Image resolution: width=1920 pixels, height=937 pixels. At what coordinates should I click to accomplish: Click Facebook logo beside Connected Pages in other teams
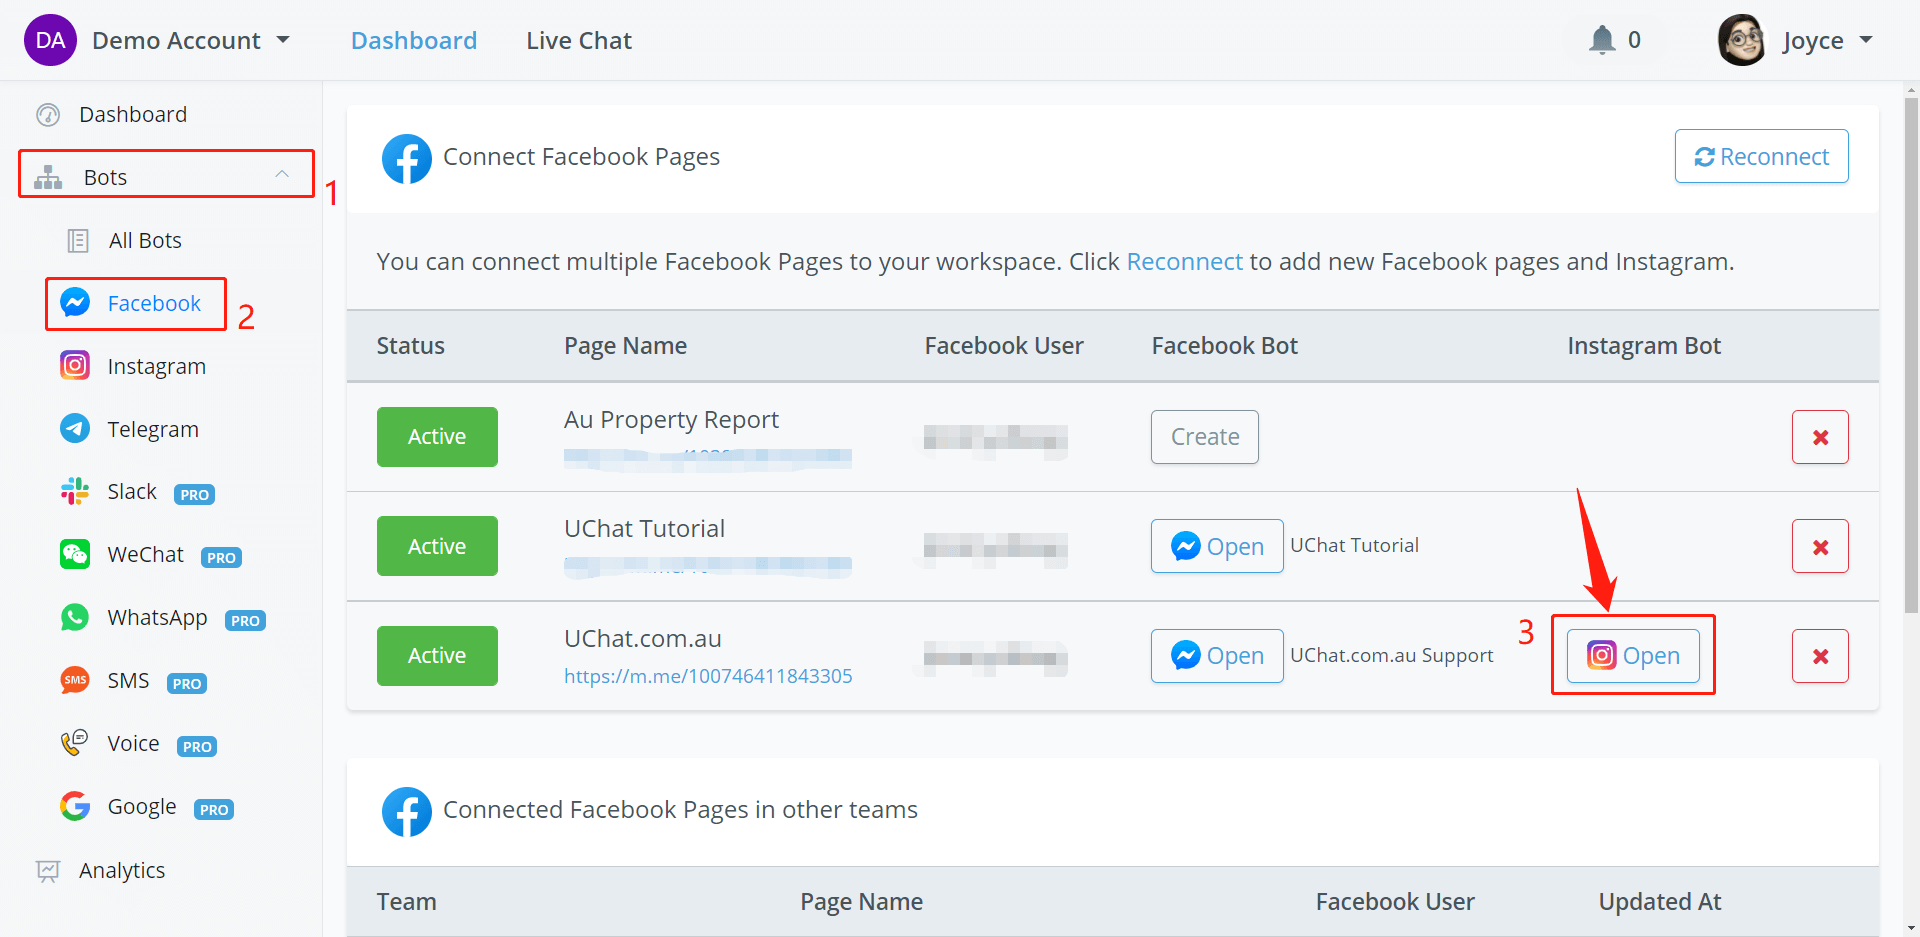pos(407,812)
